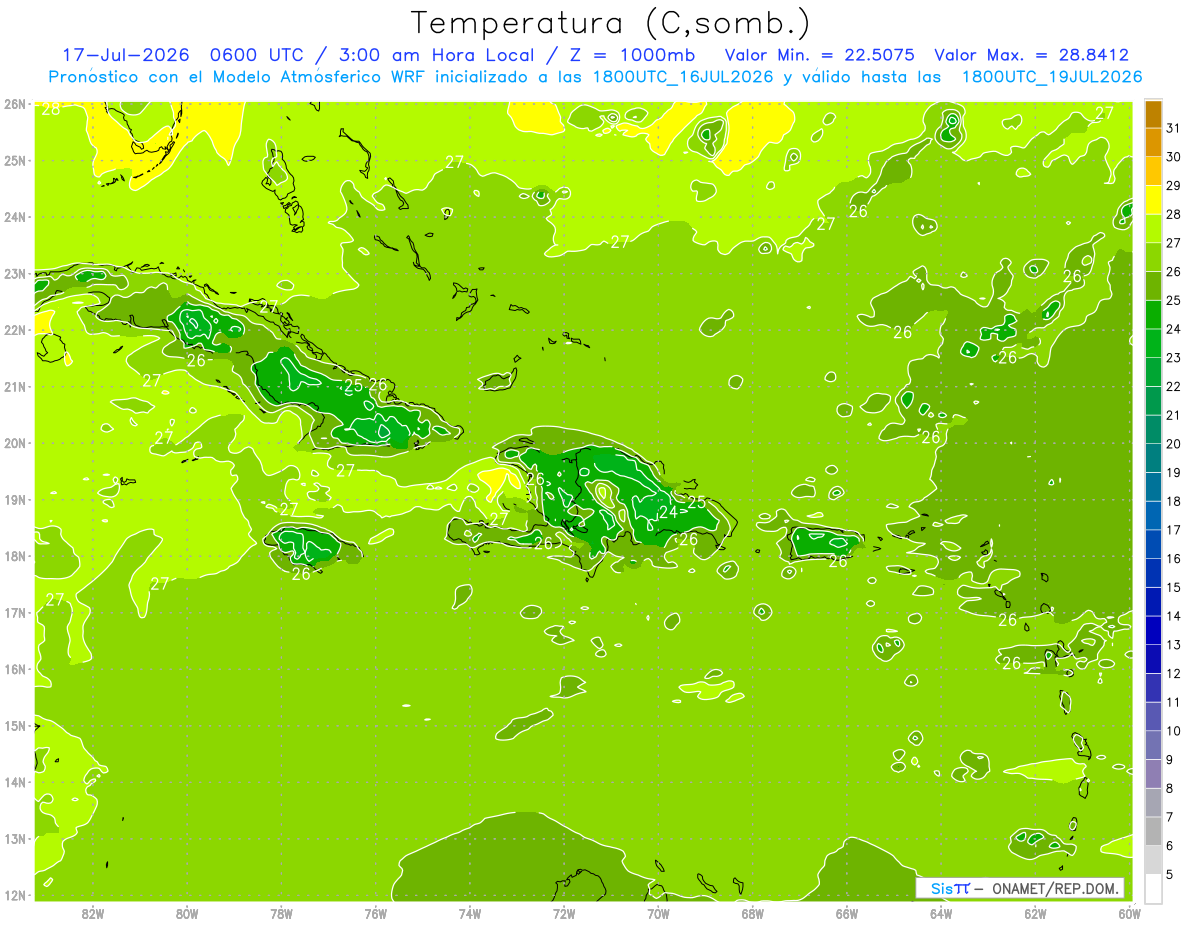This screenshot has height=927, width=1200.
Task: Pick the yellow swatch between 28 and 29
Action: tap(1153, 201)
